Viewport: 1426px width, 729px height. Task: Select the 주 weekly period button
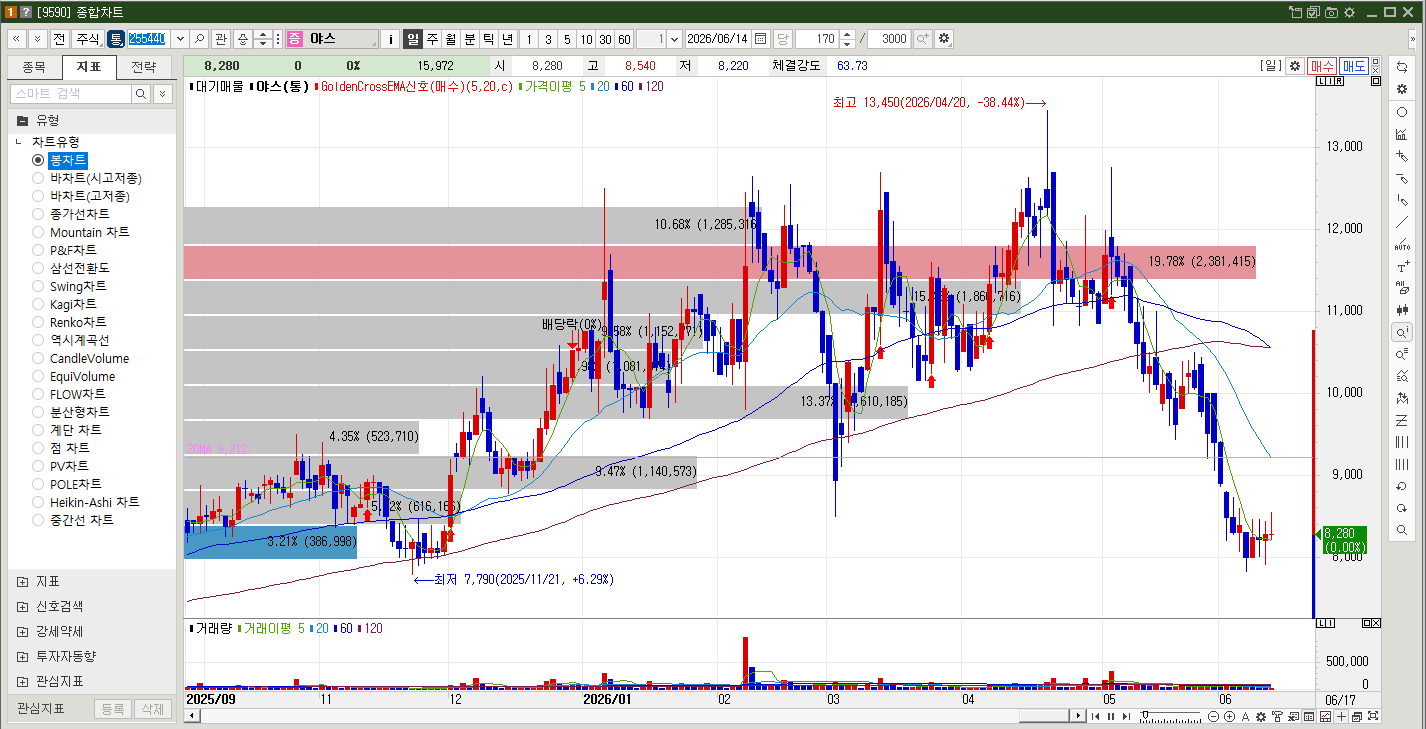click(432, 39)
